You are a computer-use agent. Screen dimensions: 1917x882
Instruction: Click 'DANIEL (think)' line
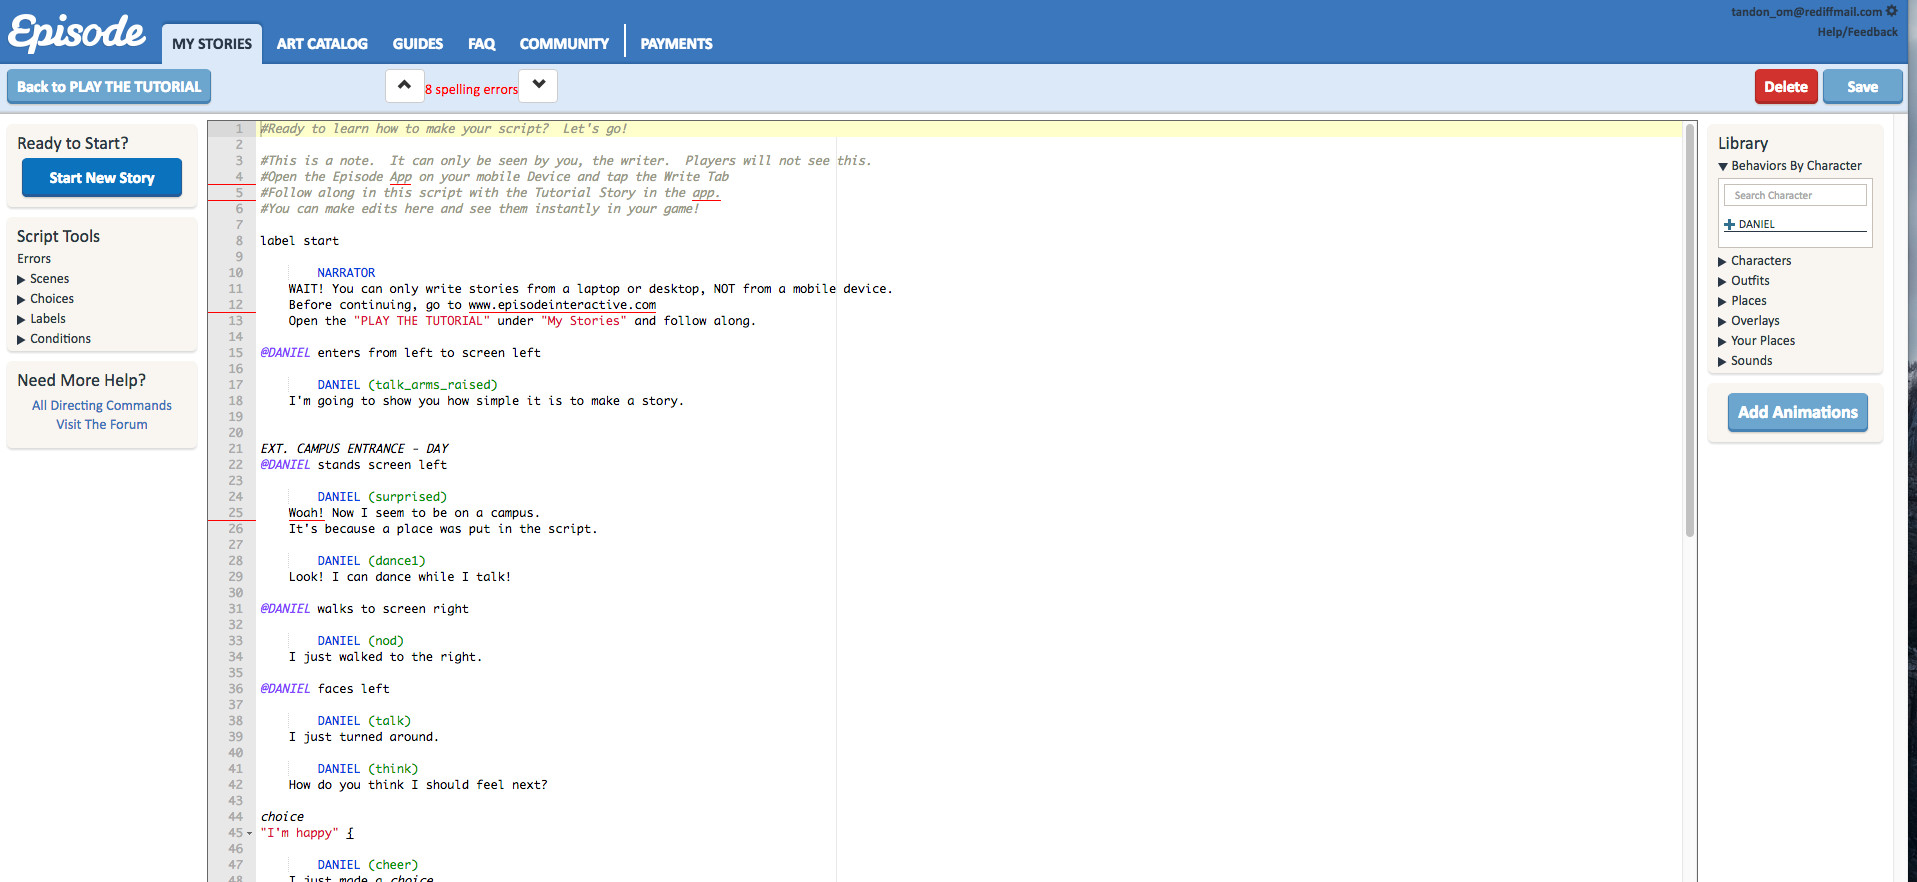coord(368,769)
